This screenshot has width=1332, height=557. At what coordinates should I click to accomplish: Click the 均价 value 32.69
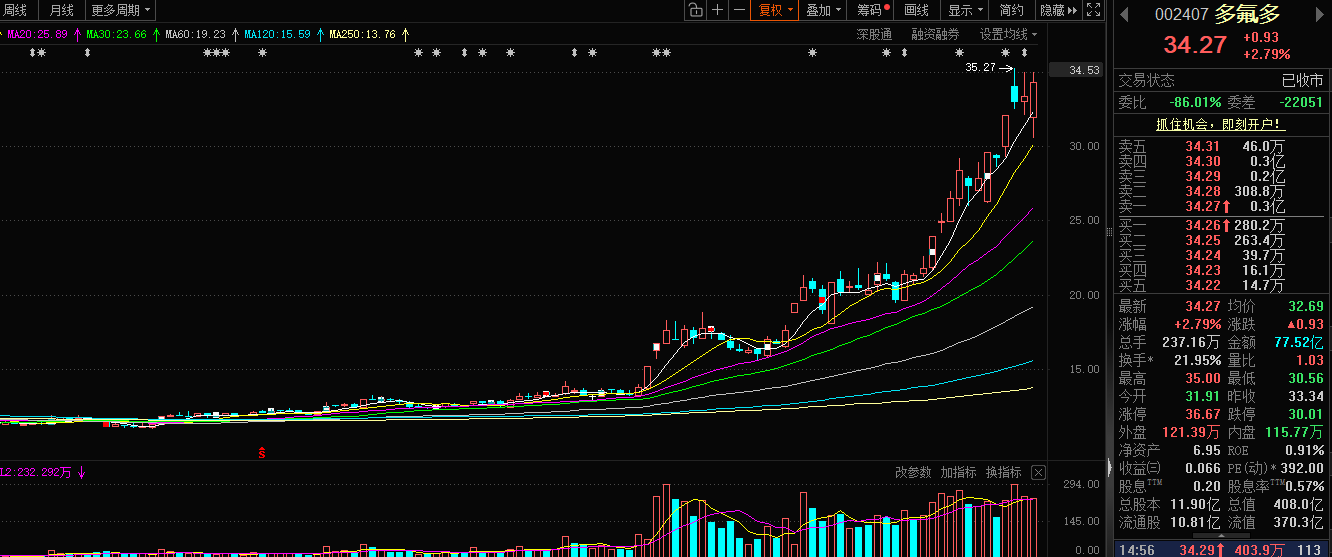1305,306
